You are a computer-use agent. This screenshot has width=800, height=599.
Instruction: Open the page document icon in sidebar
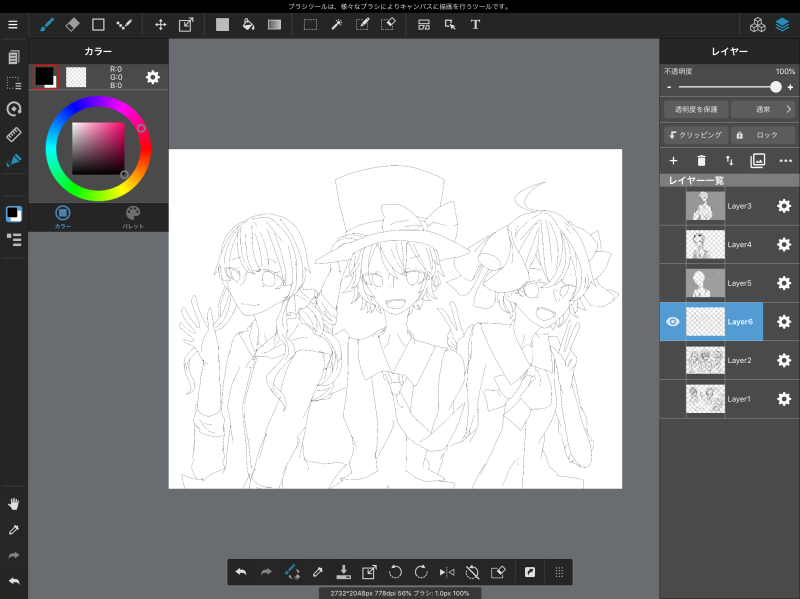tap(14, 57)
